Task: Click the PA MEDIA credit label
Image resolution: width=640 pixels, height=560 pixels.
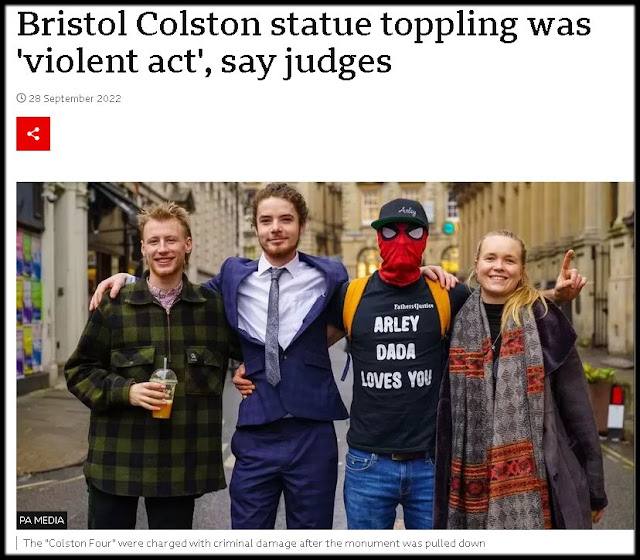Action: [42, 520]
